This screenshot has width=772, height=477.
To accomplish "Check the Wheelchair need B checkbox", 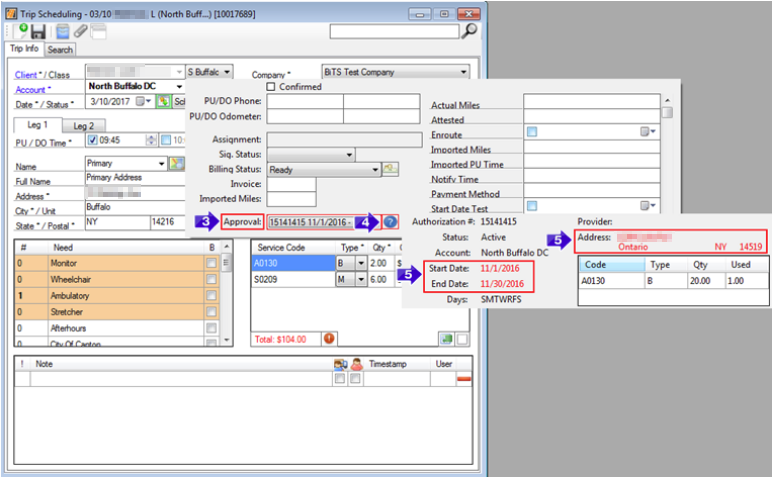I will [x=211, y=280].
